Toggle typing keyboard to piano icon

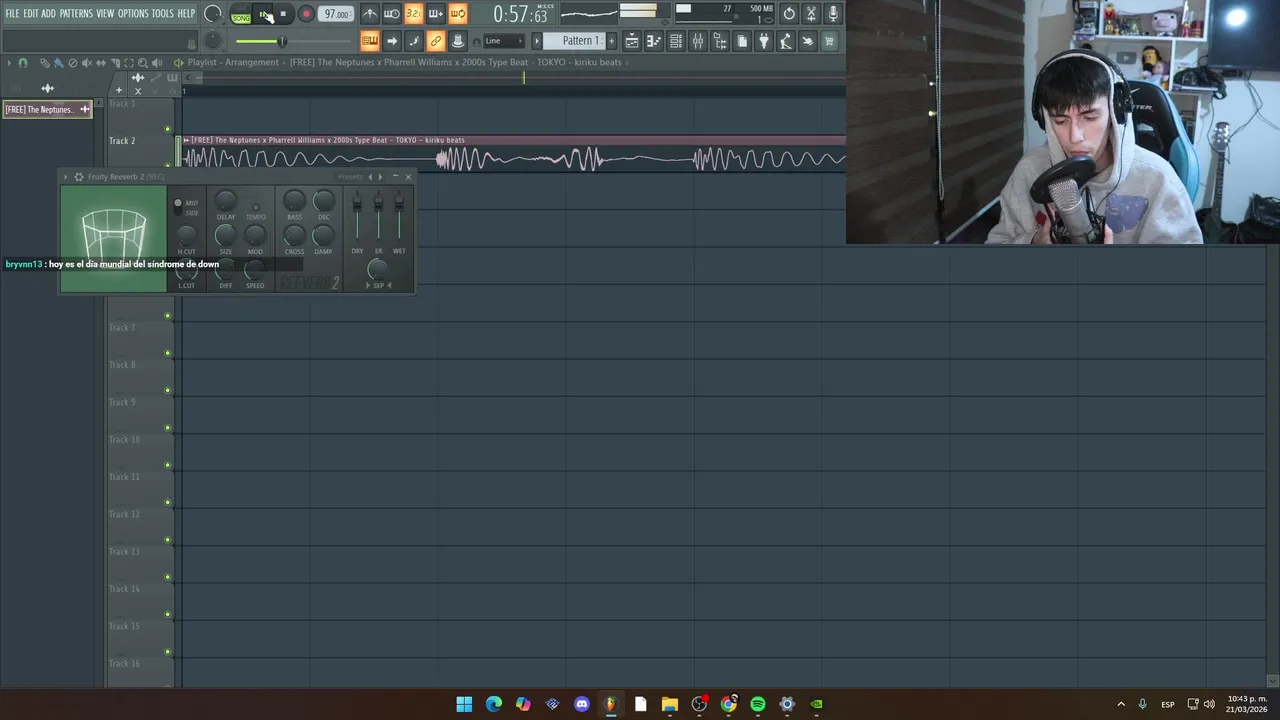coord(370,41)
